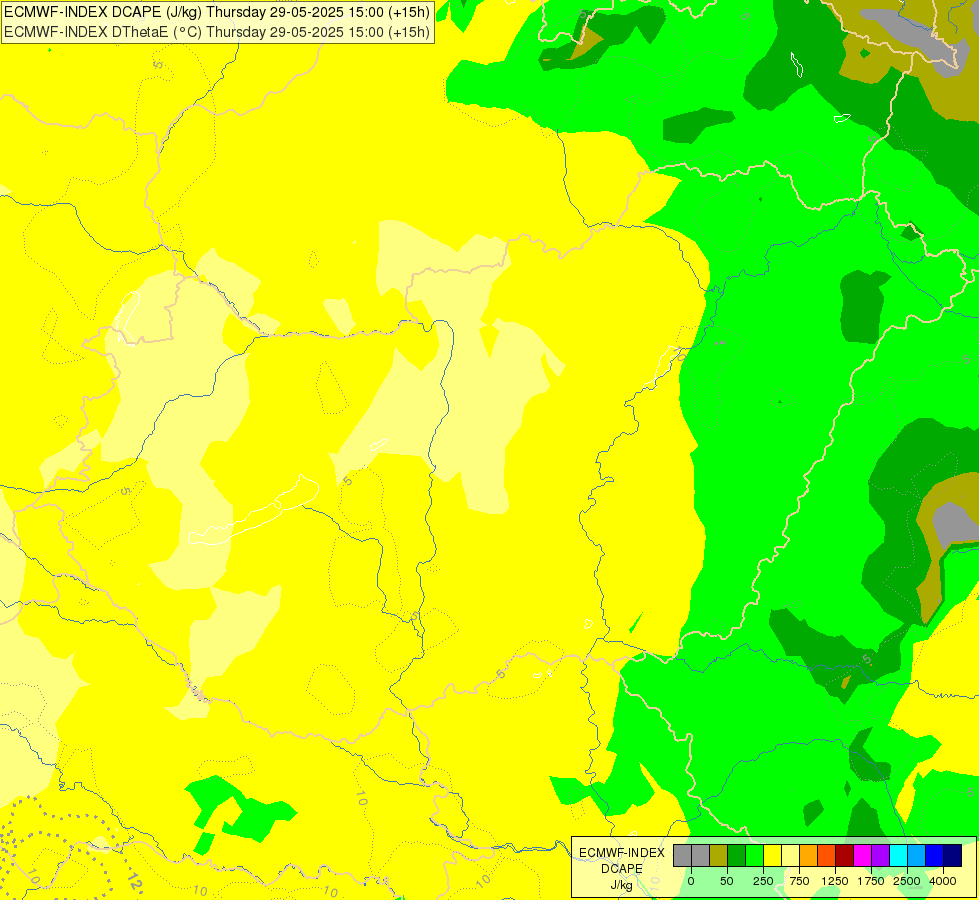Click the DCAPE label in the legend box
Viewport: 979px width, 900px height.
622,869
